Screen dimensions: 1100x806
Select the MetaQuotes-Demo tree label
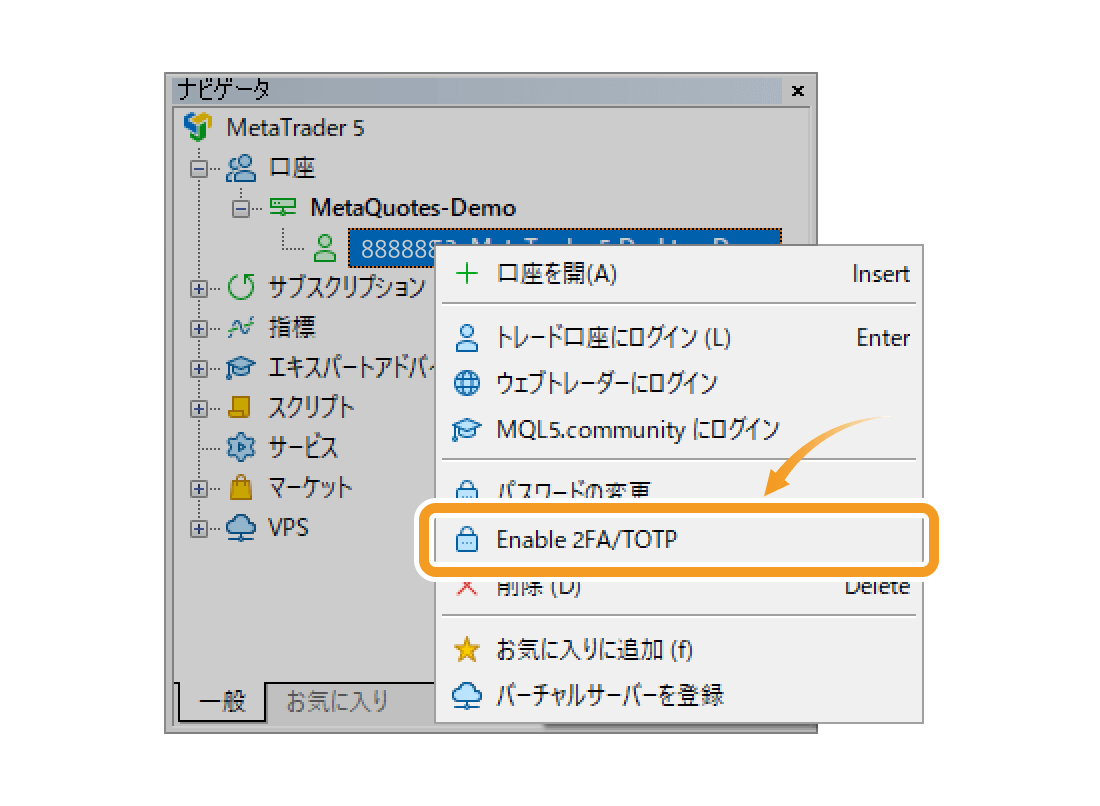pyautogui.click(x=413, y=208)
